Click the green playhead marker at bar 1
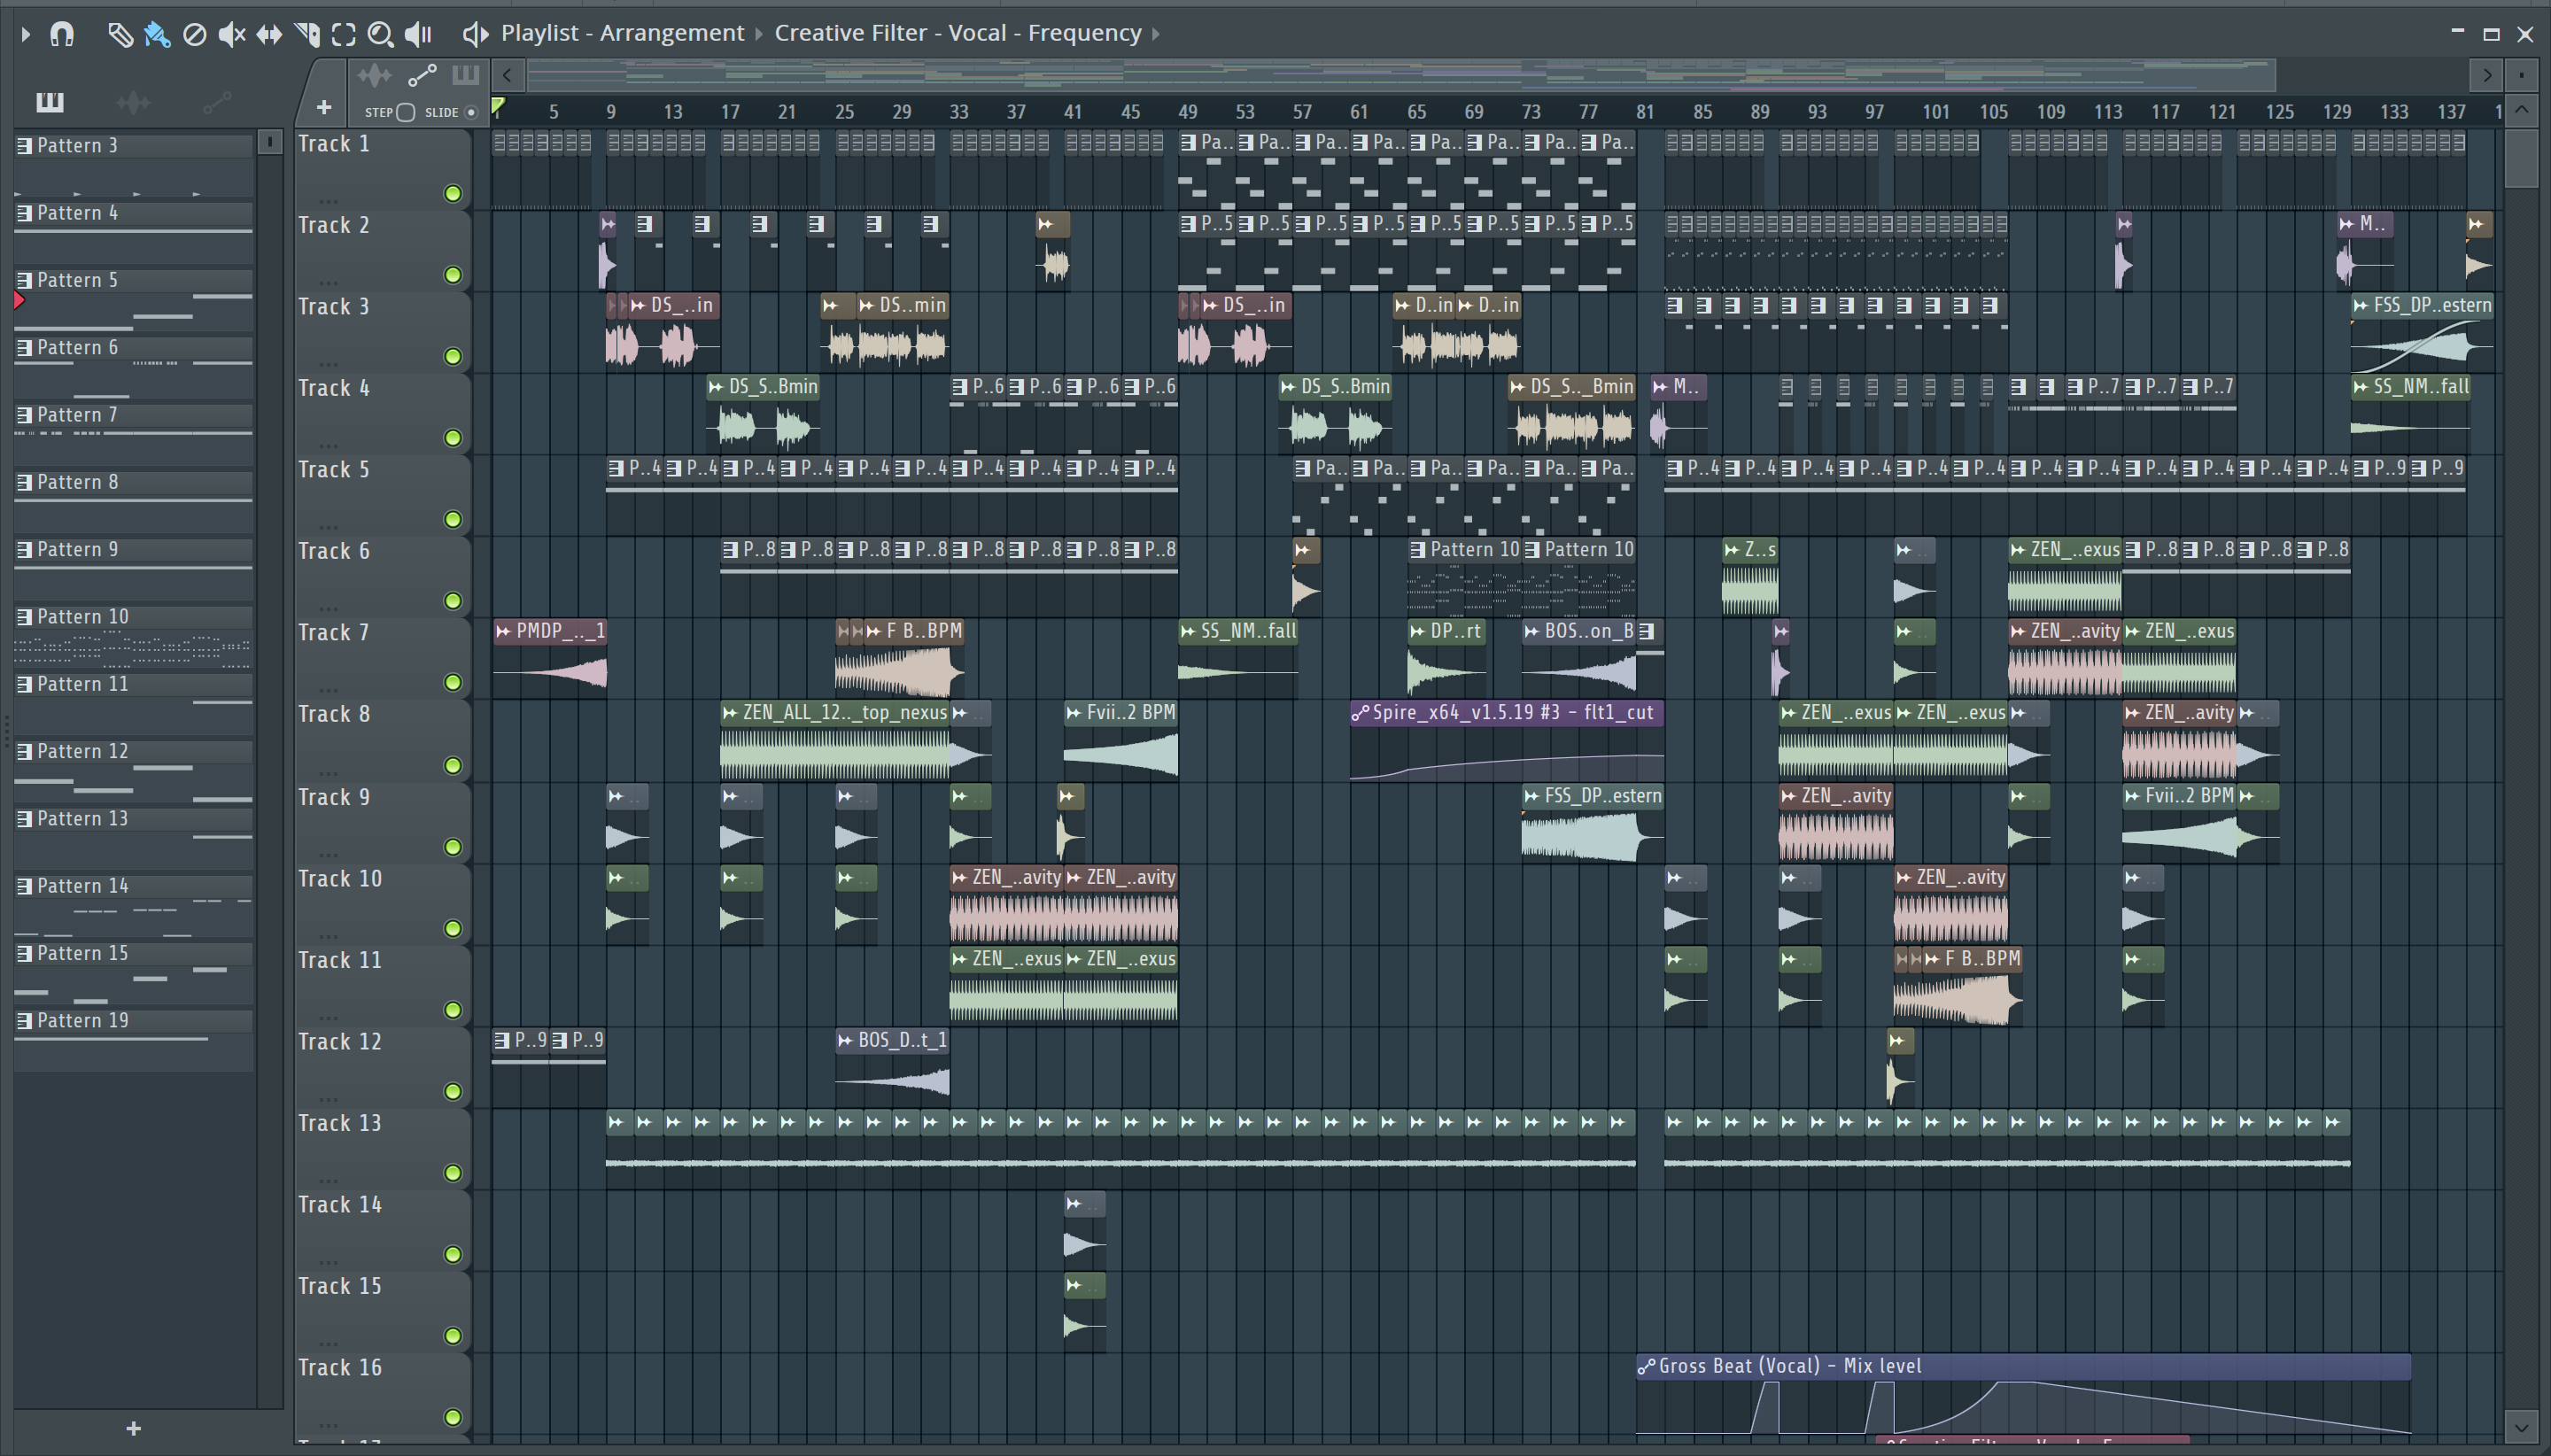The width and height of the screenshot is (2551, 1456). point(498,105)
